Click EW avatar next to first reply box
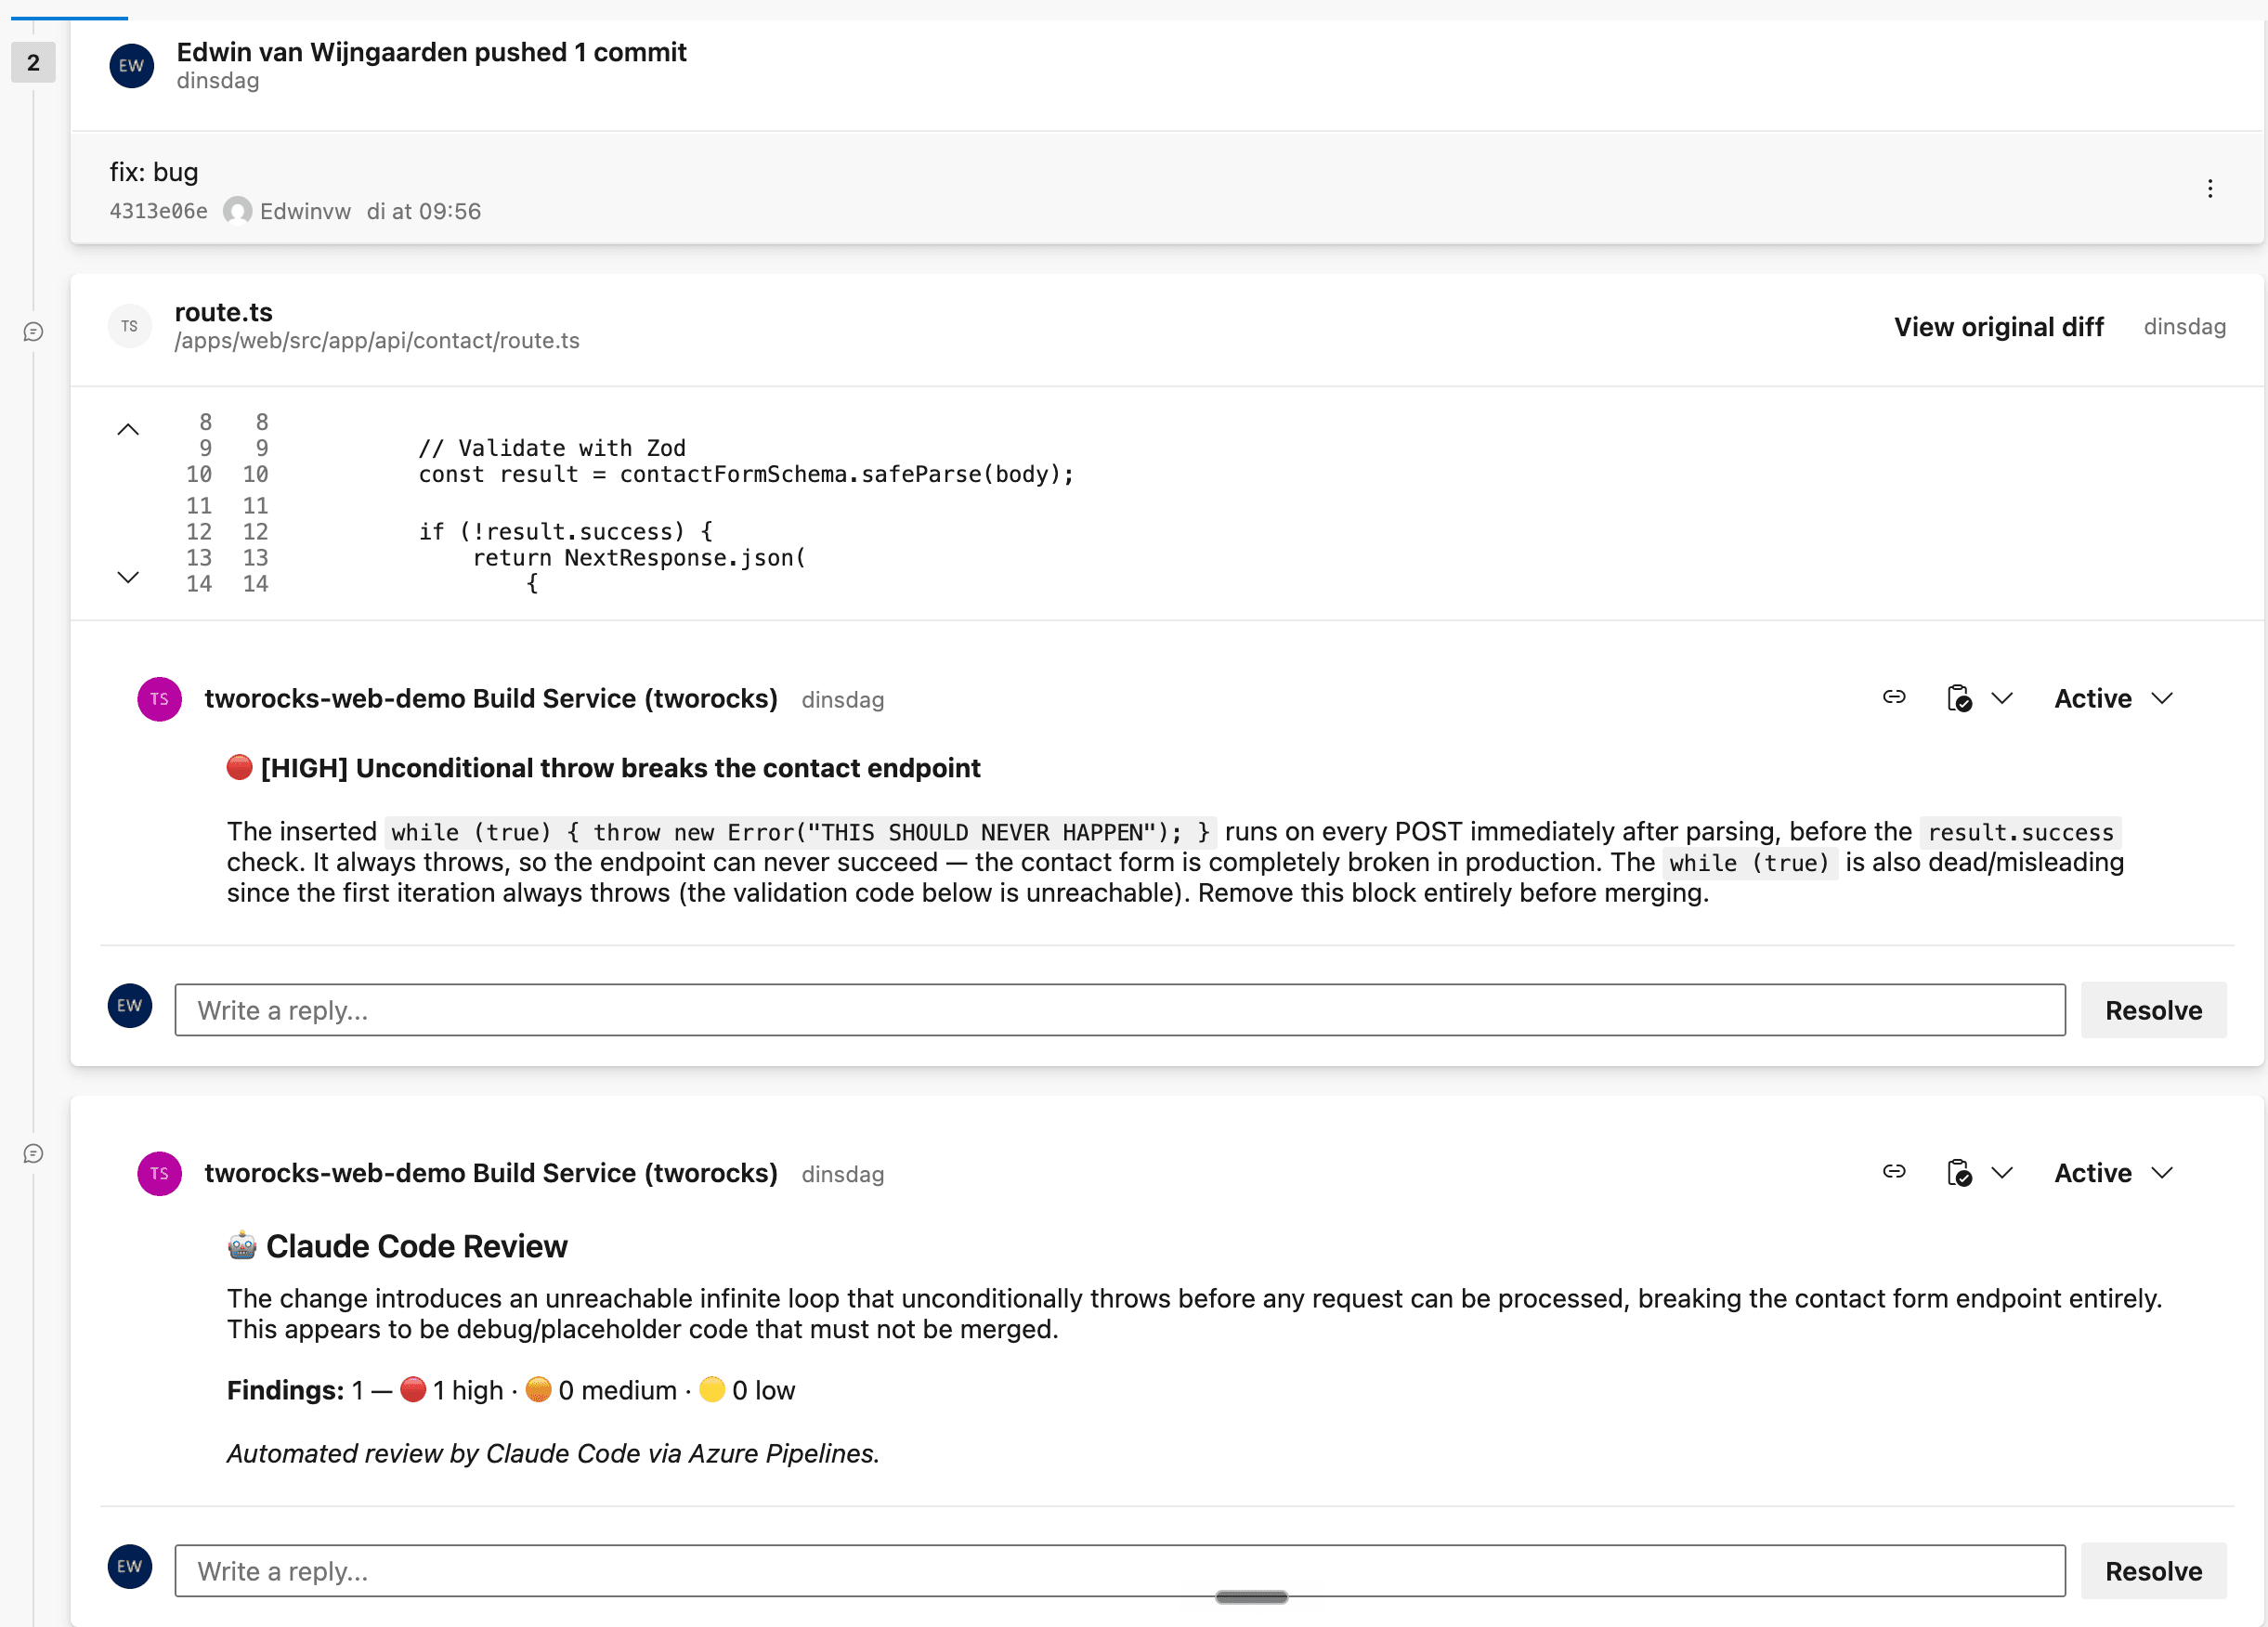 130,1005
